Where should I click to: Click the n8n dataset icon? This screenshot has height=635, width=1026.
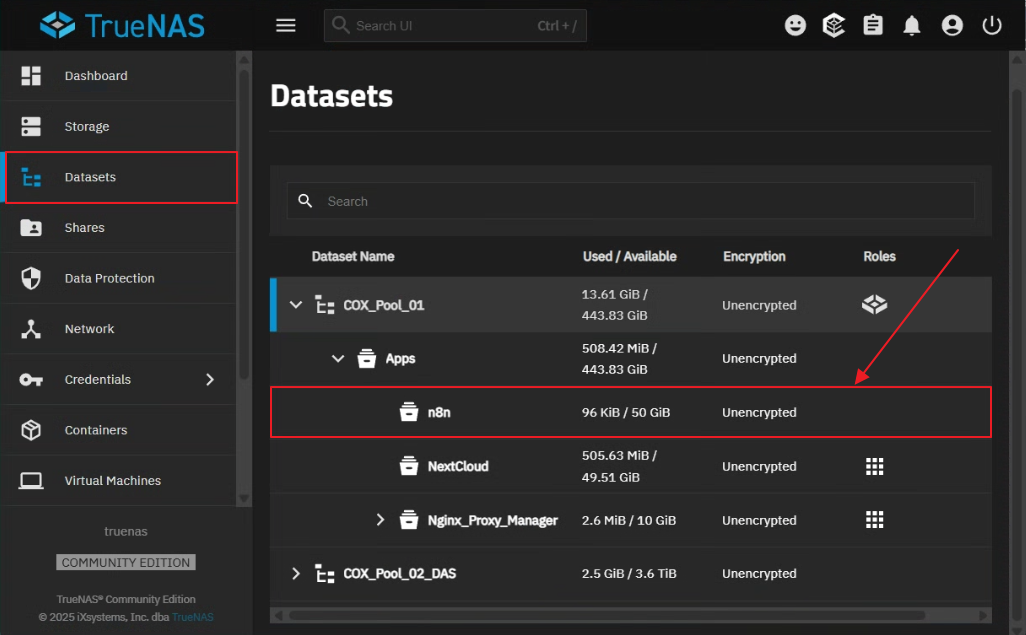point(409,412)
